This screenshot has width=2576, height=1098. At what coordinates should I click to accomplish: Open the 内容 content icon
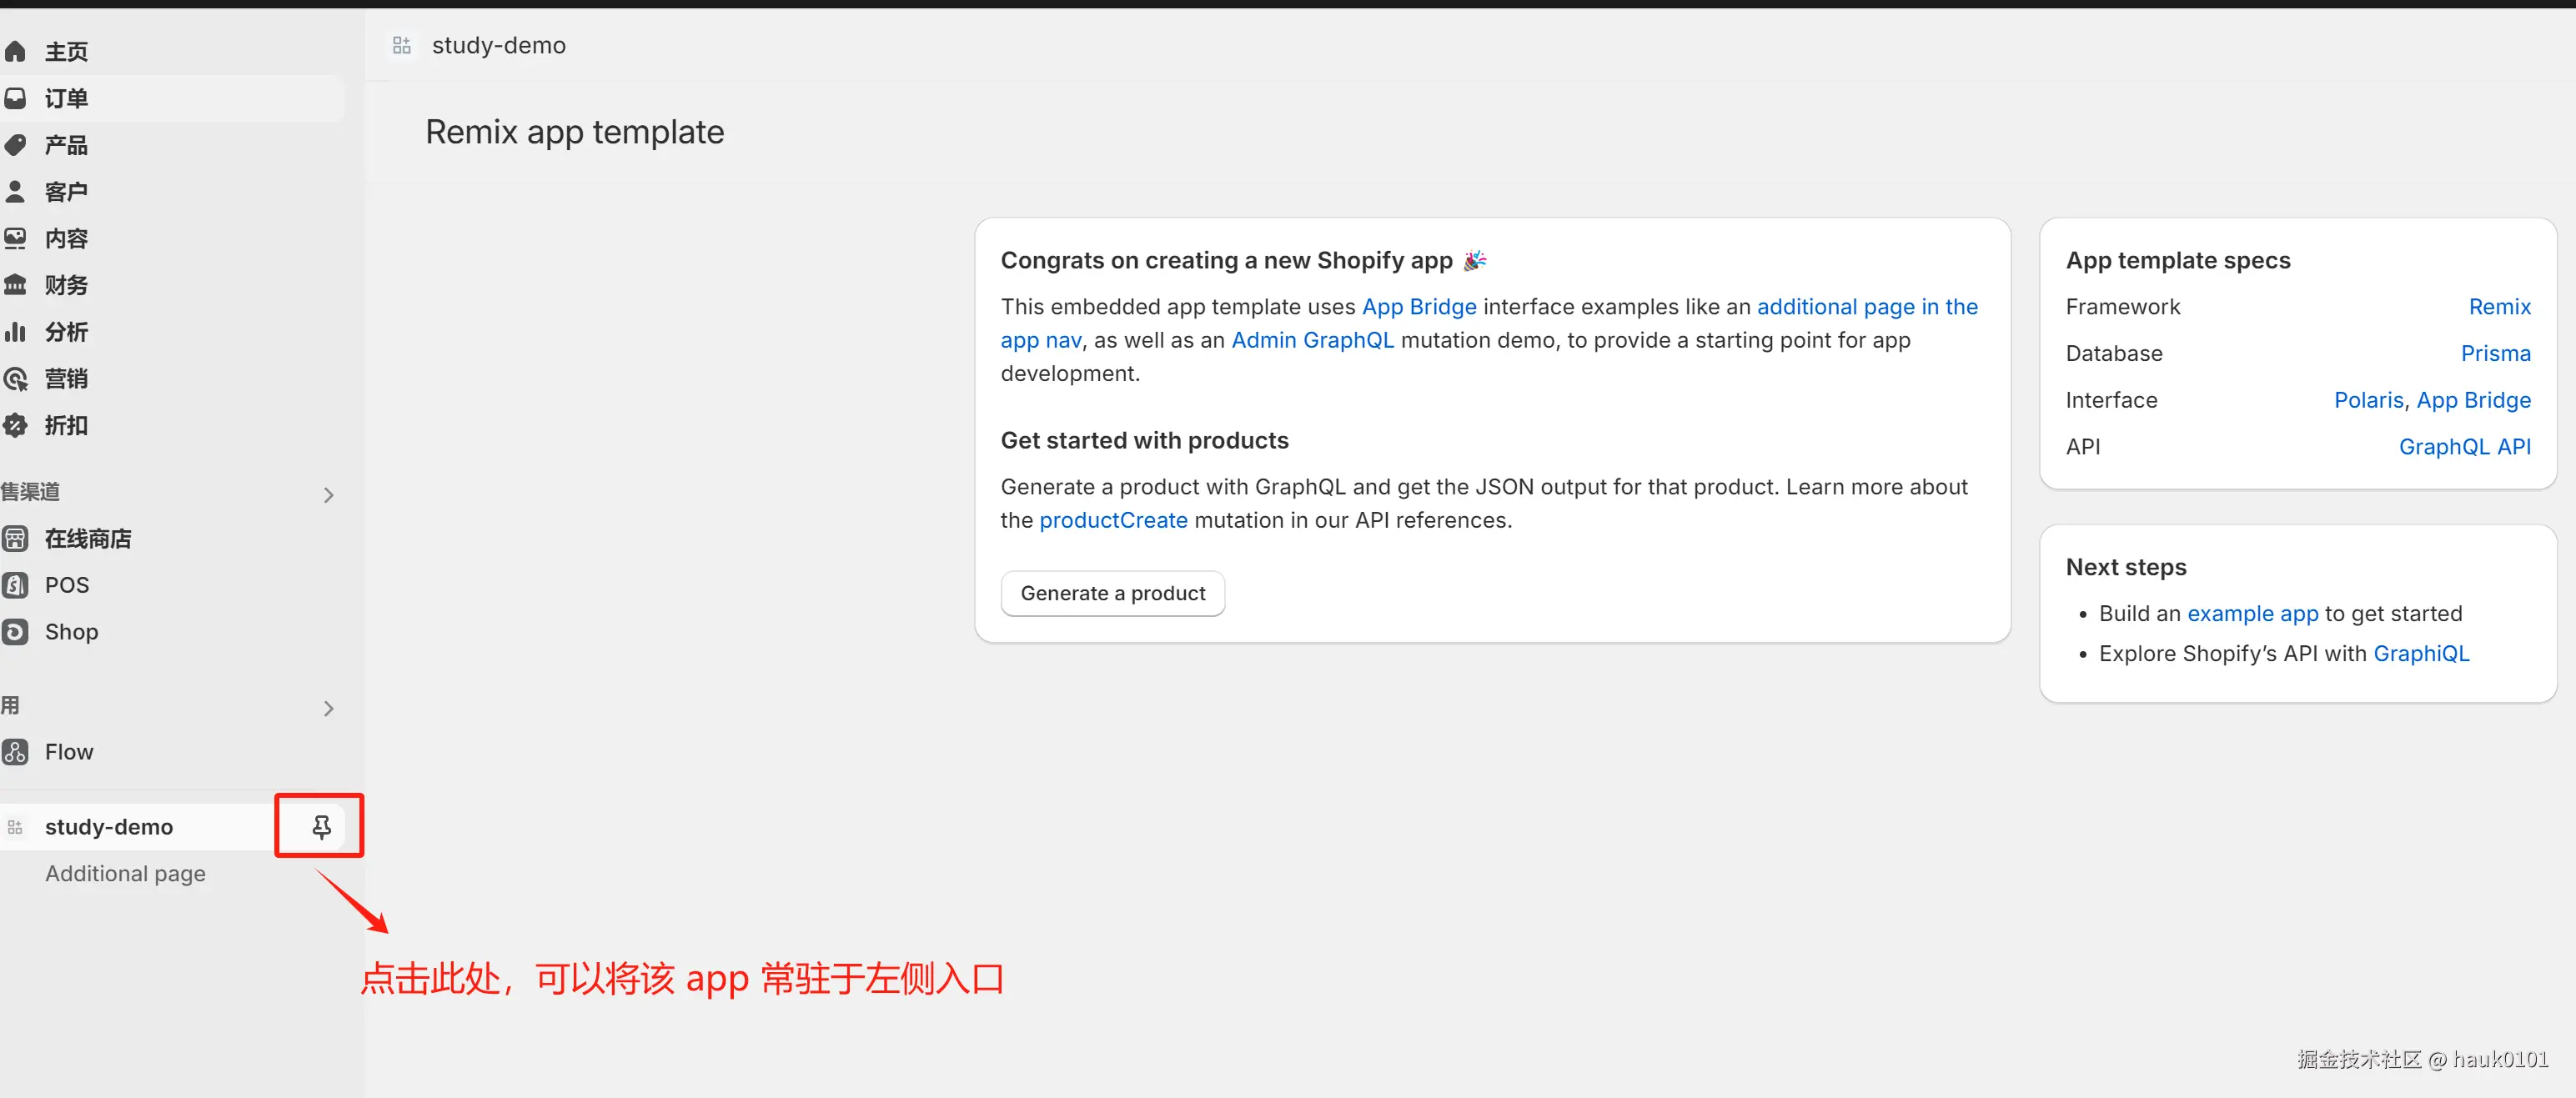16,238
